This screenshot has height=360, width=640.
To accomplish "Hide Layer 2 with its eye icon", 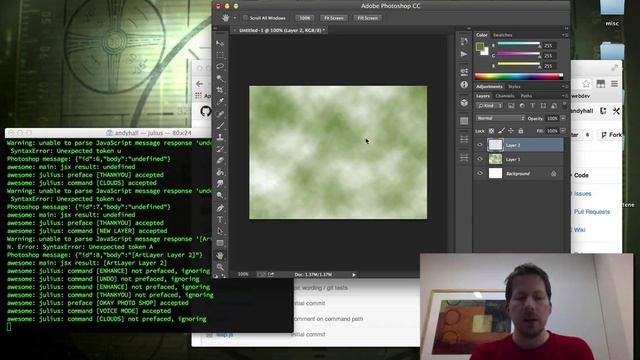I will 480,145.
